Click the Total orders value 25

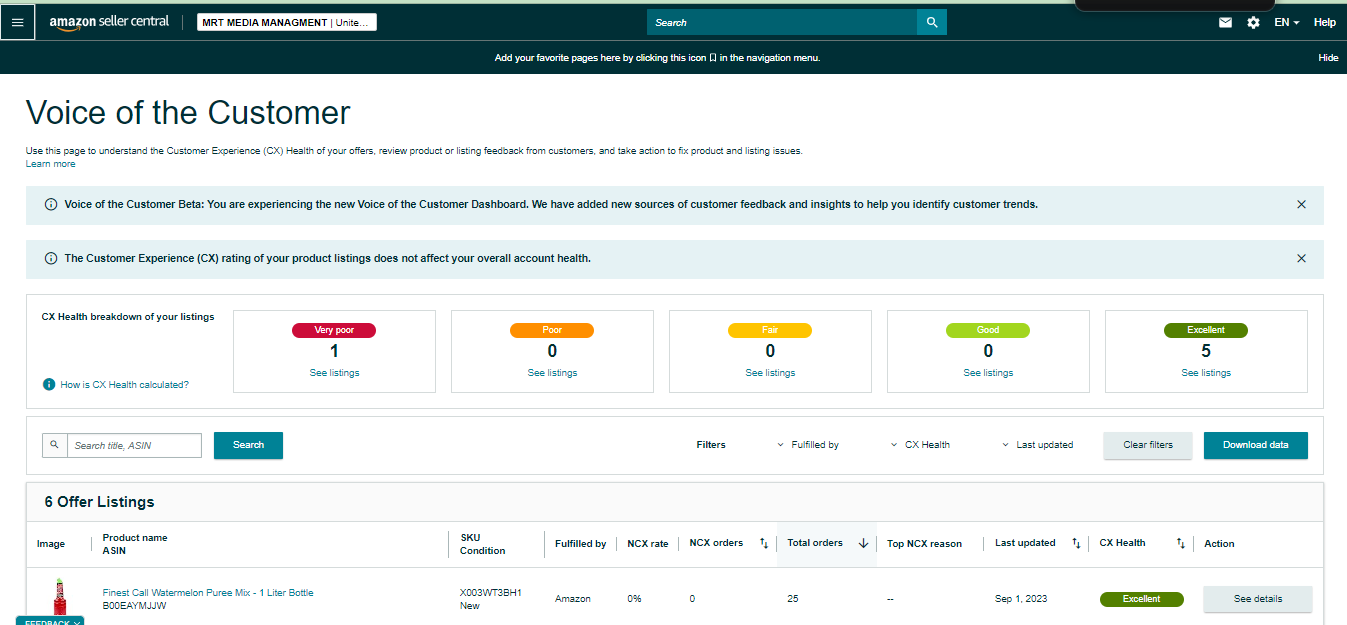(793, 599)
